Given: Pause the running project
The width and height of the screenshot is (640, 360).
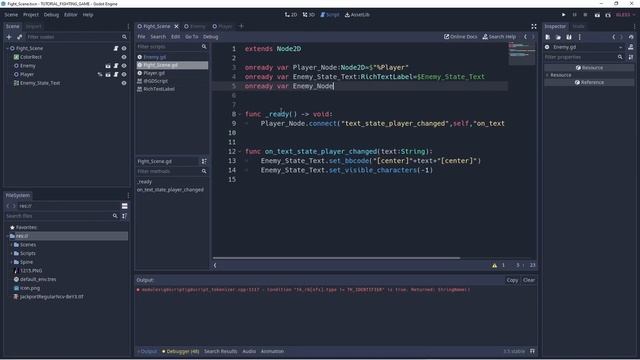Looking at the screenshot, I should coord(574,15).
